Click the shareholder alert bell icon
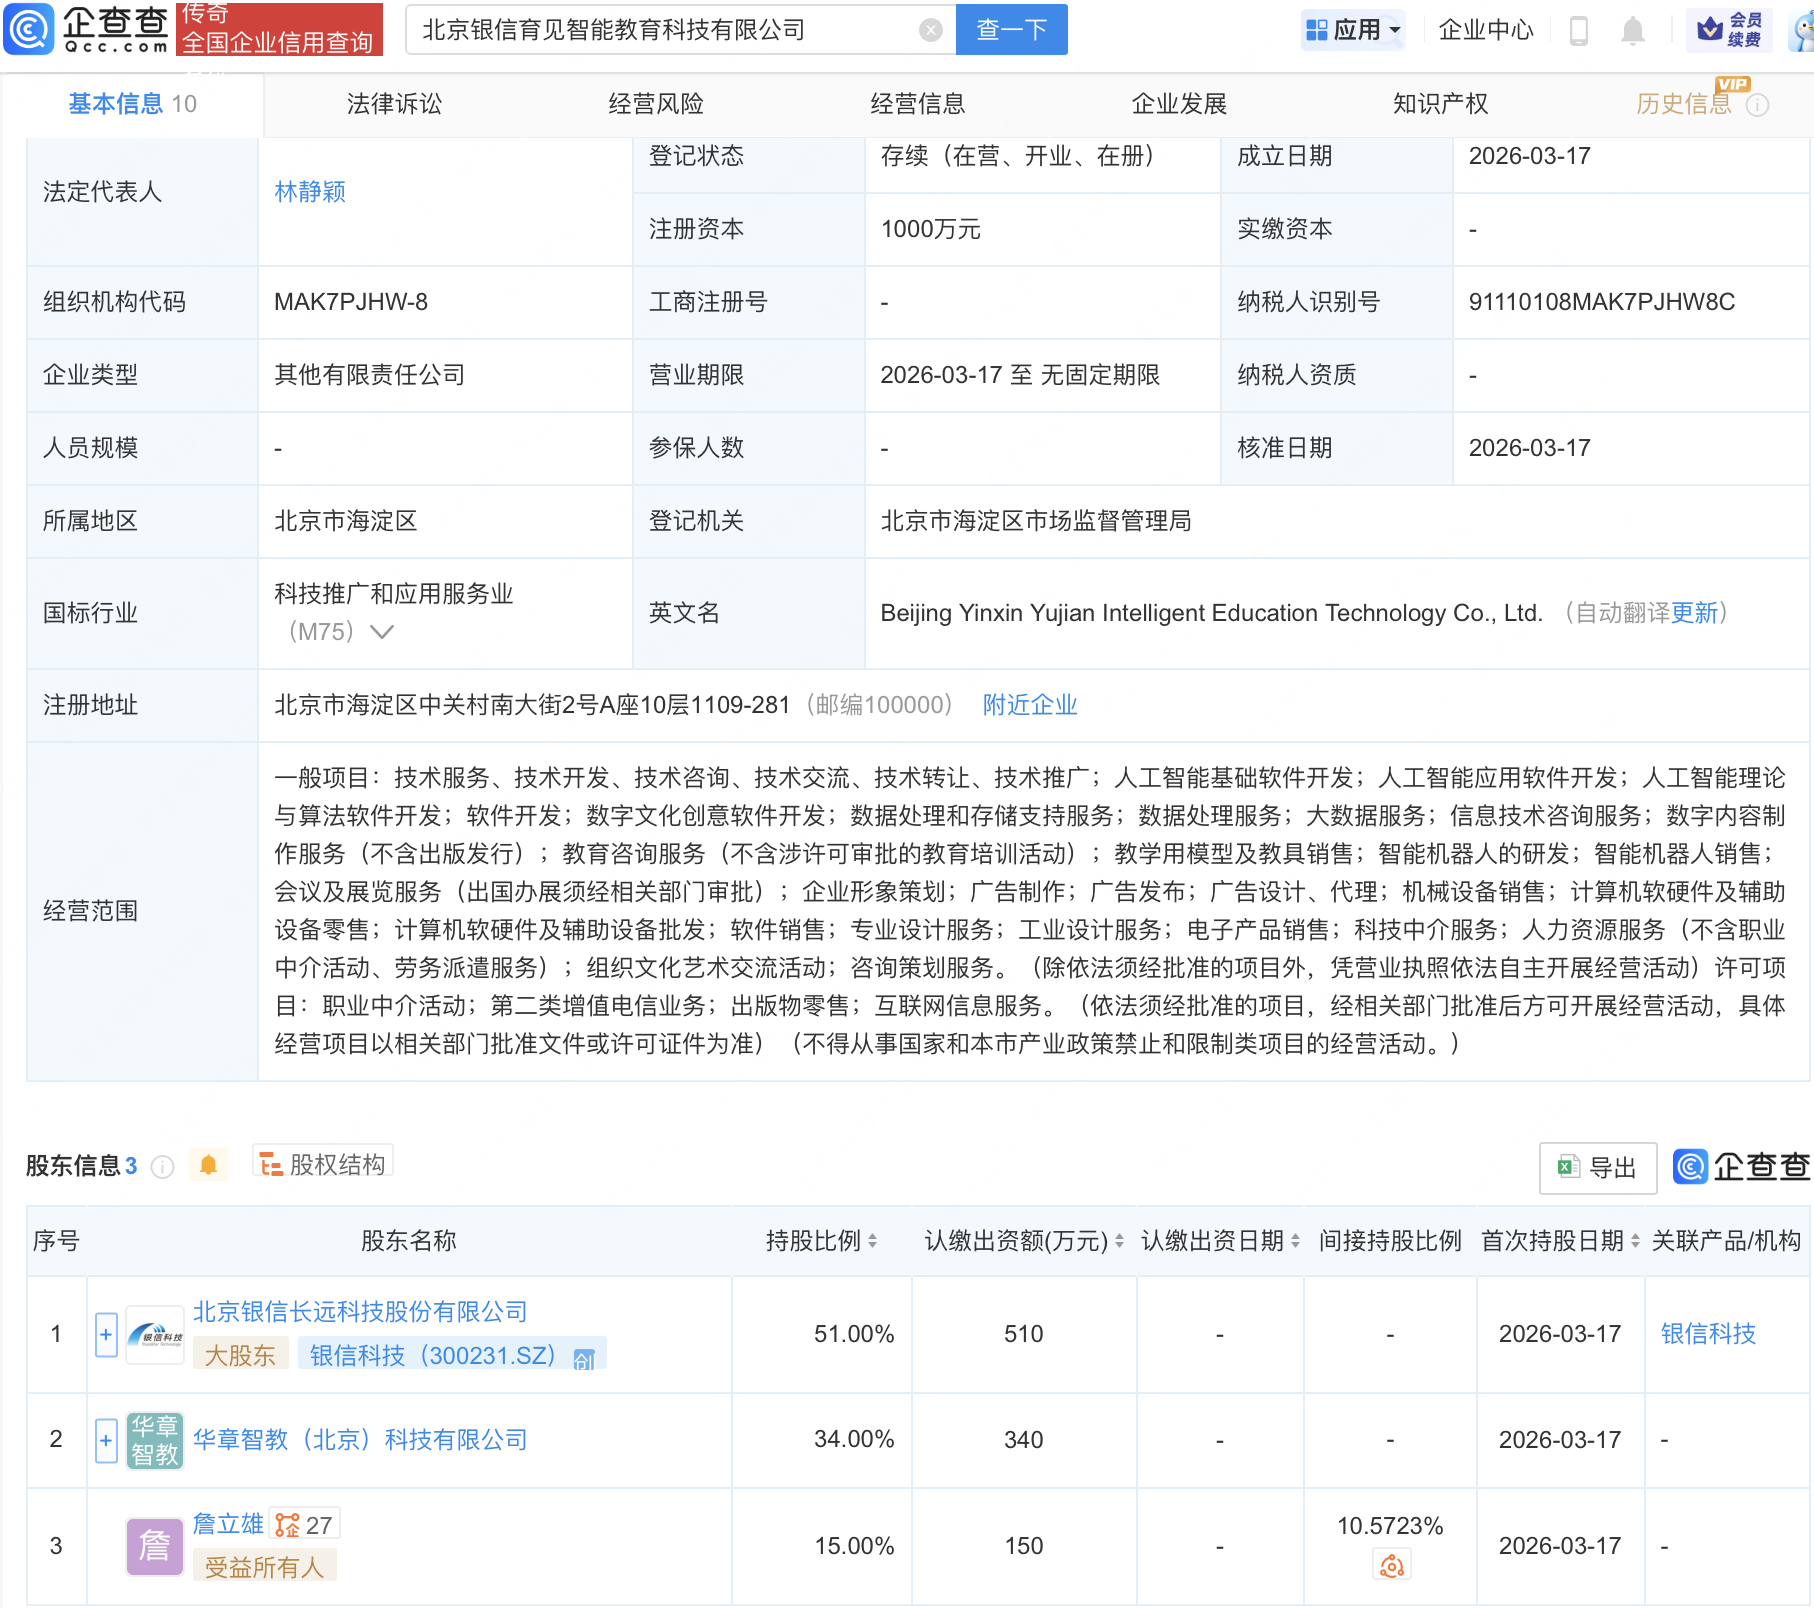 coord(208,1165)
